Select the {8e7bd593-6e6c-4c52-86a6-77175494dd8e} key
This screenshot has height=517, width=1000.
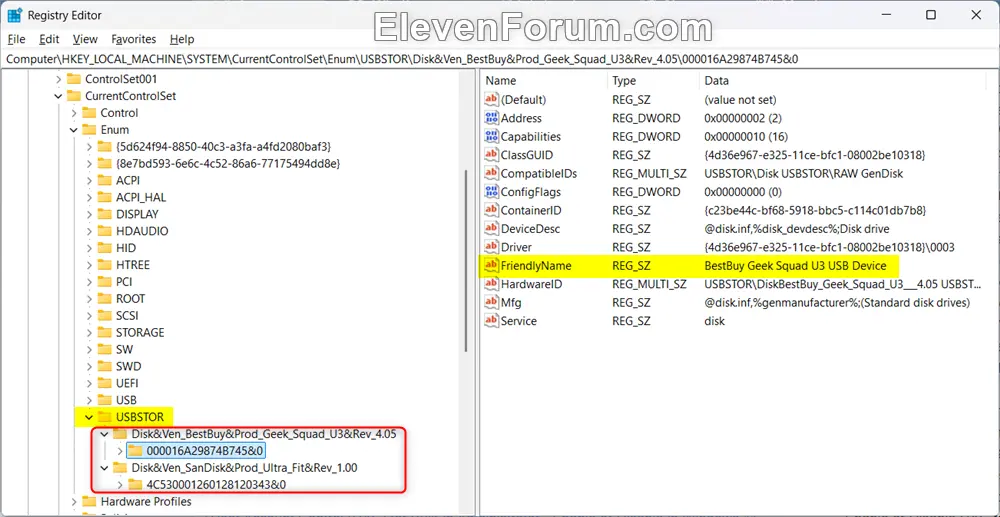(228, 164)
